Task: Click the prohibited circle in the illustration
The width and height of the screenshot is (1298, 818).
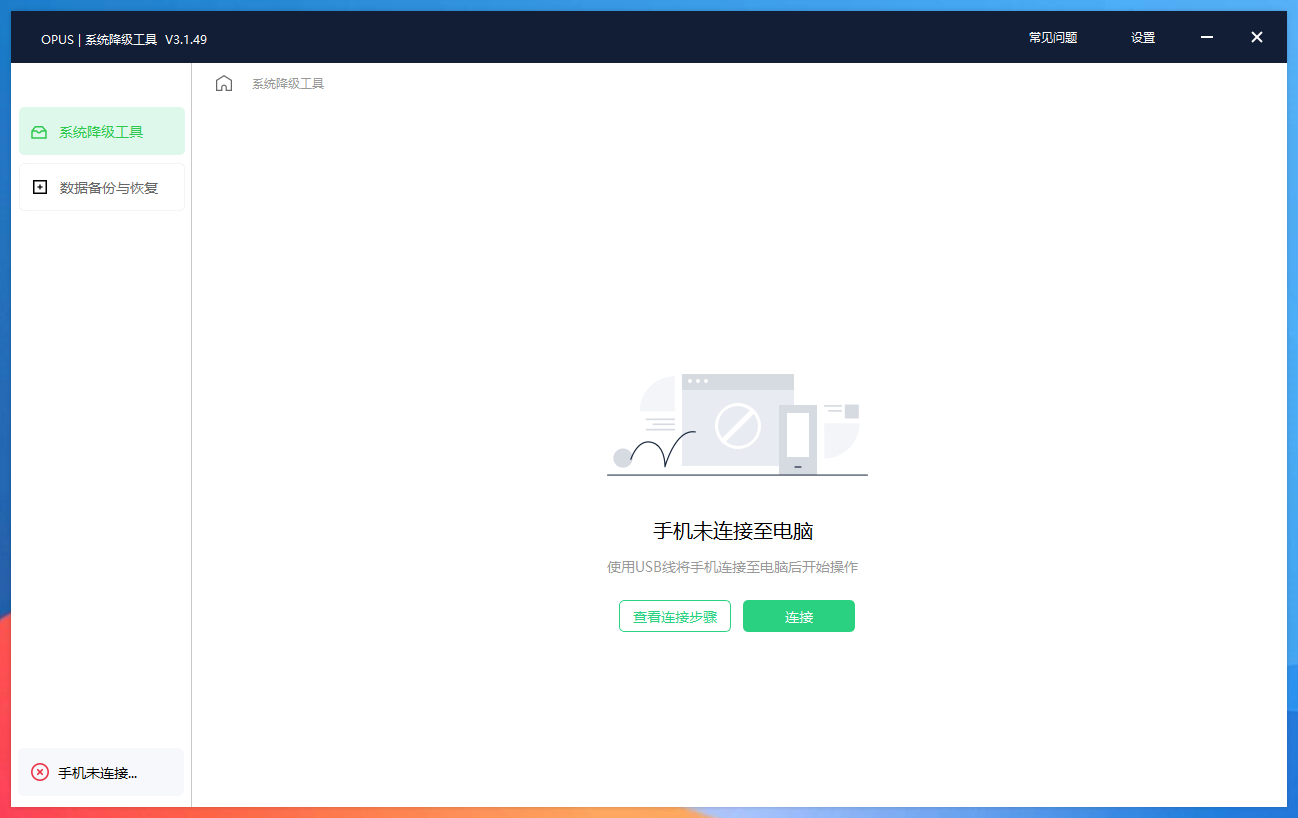Action: point(737,426)
